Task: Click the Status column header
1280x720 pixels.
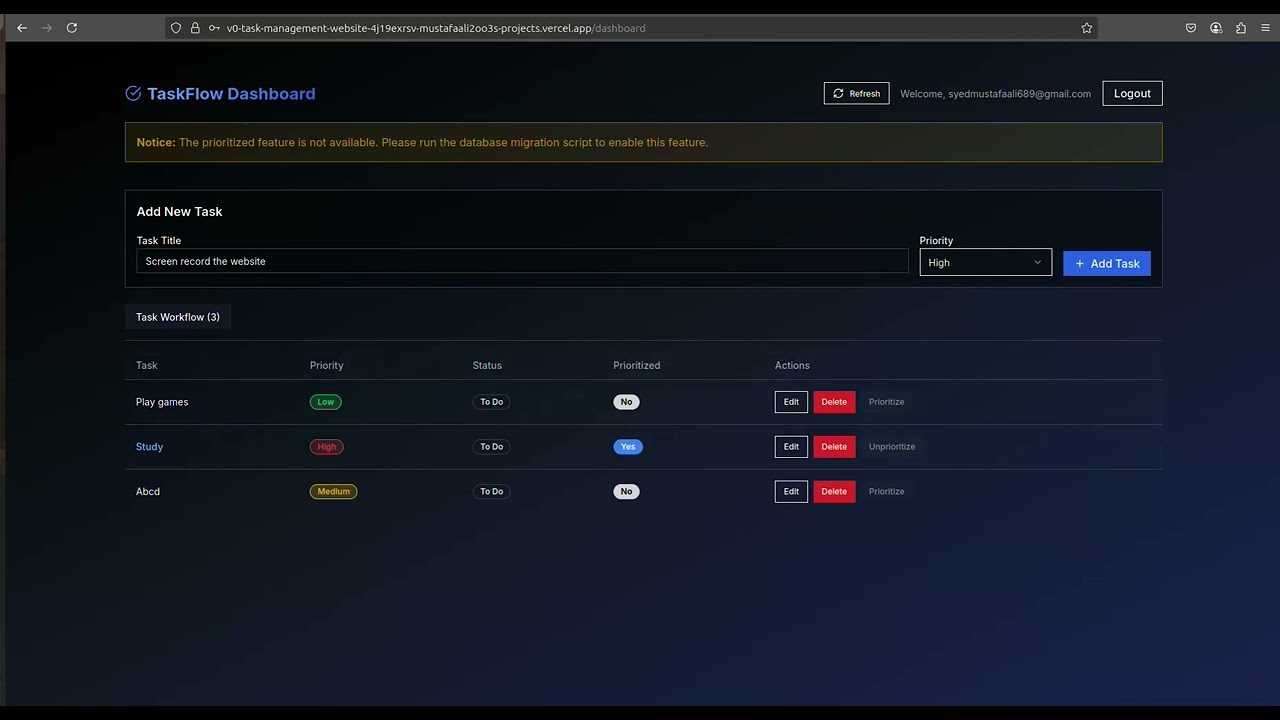Action: pos(487,365)
